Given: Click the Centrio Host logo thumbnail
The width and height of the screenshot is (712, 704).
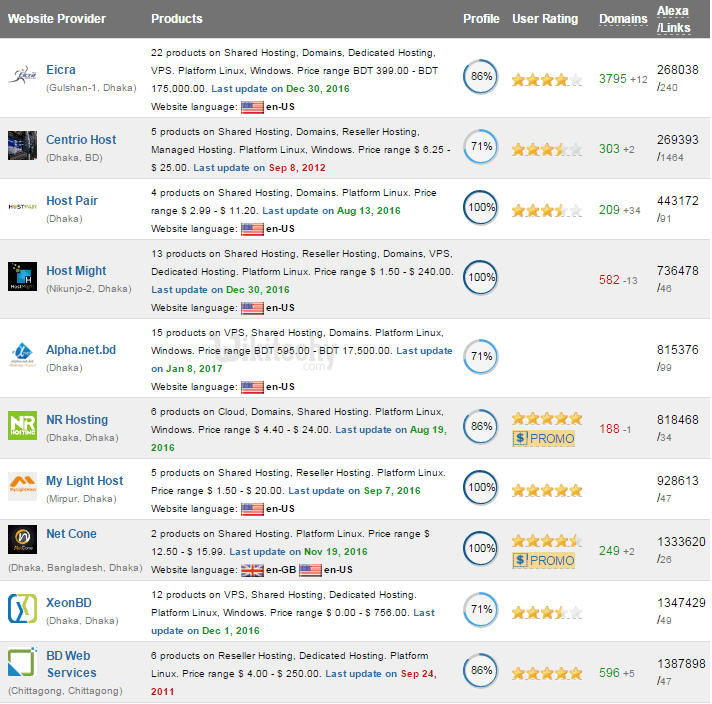Looking at the screenshot, I should [22, 145].
